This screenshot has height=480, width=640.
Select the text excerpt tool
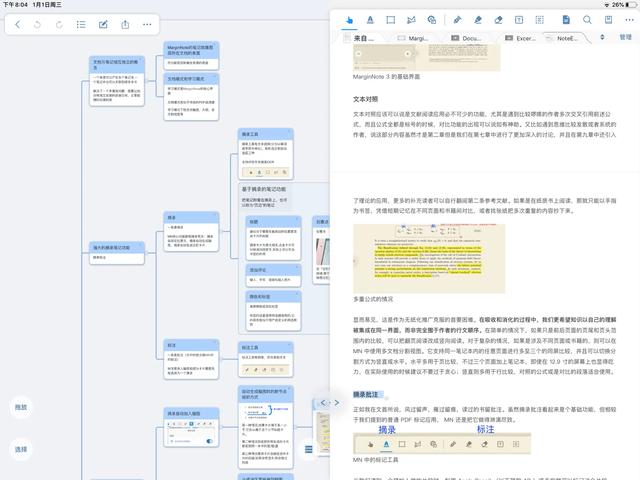click(x=370, y=20)
